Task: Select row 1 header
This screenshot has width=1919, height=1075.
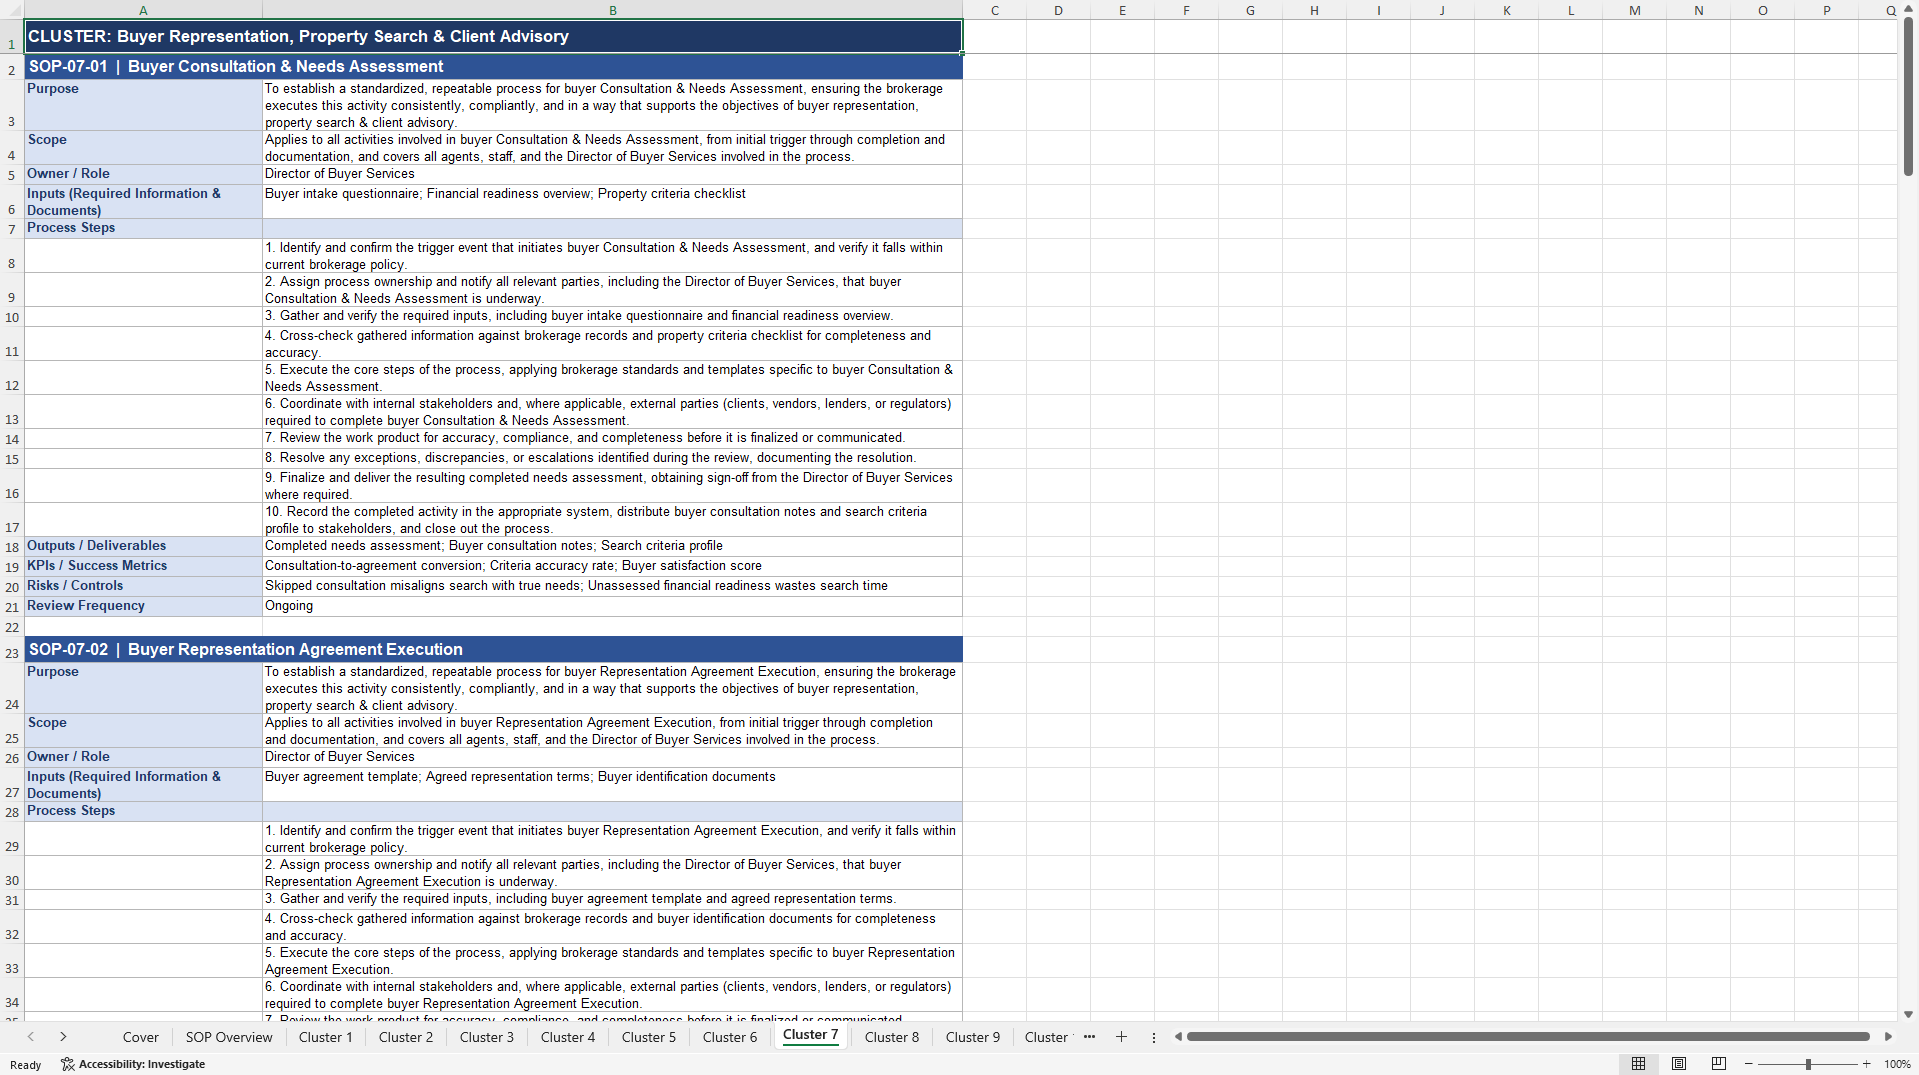Action: click(12, 36)
